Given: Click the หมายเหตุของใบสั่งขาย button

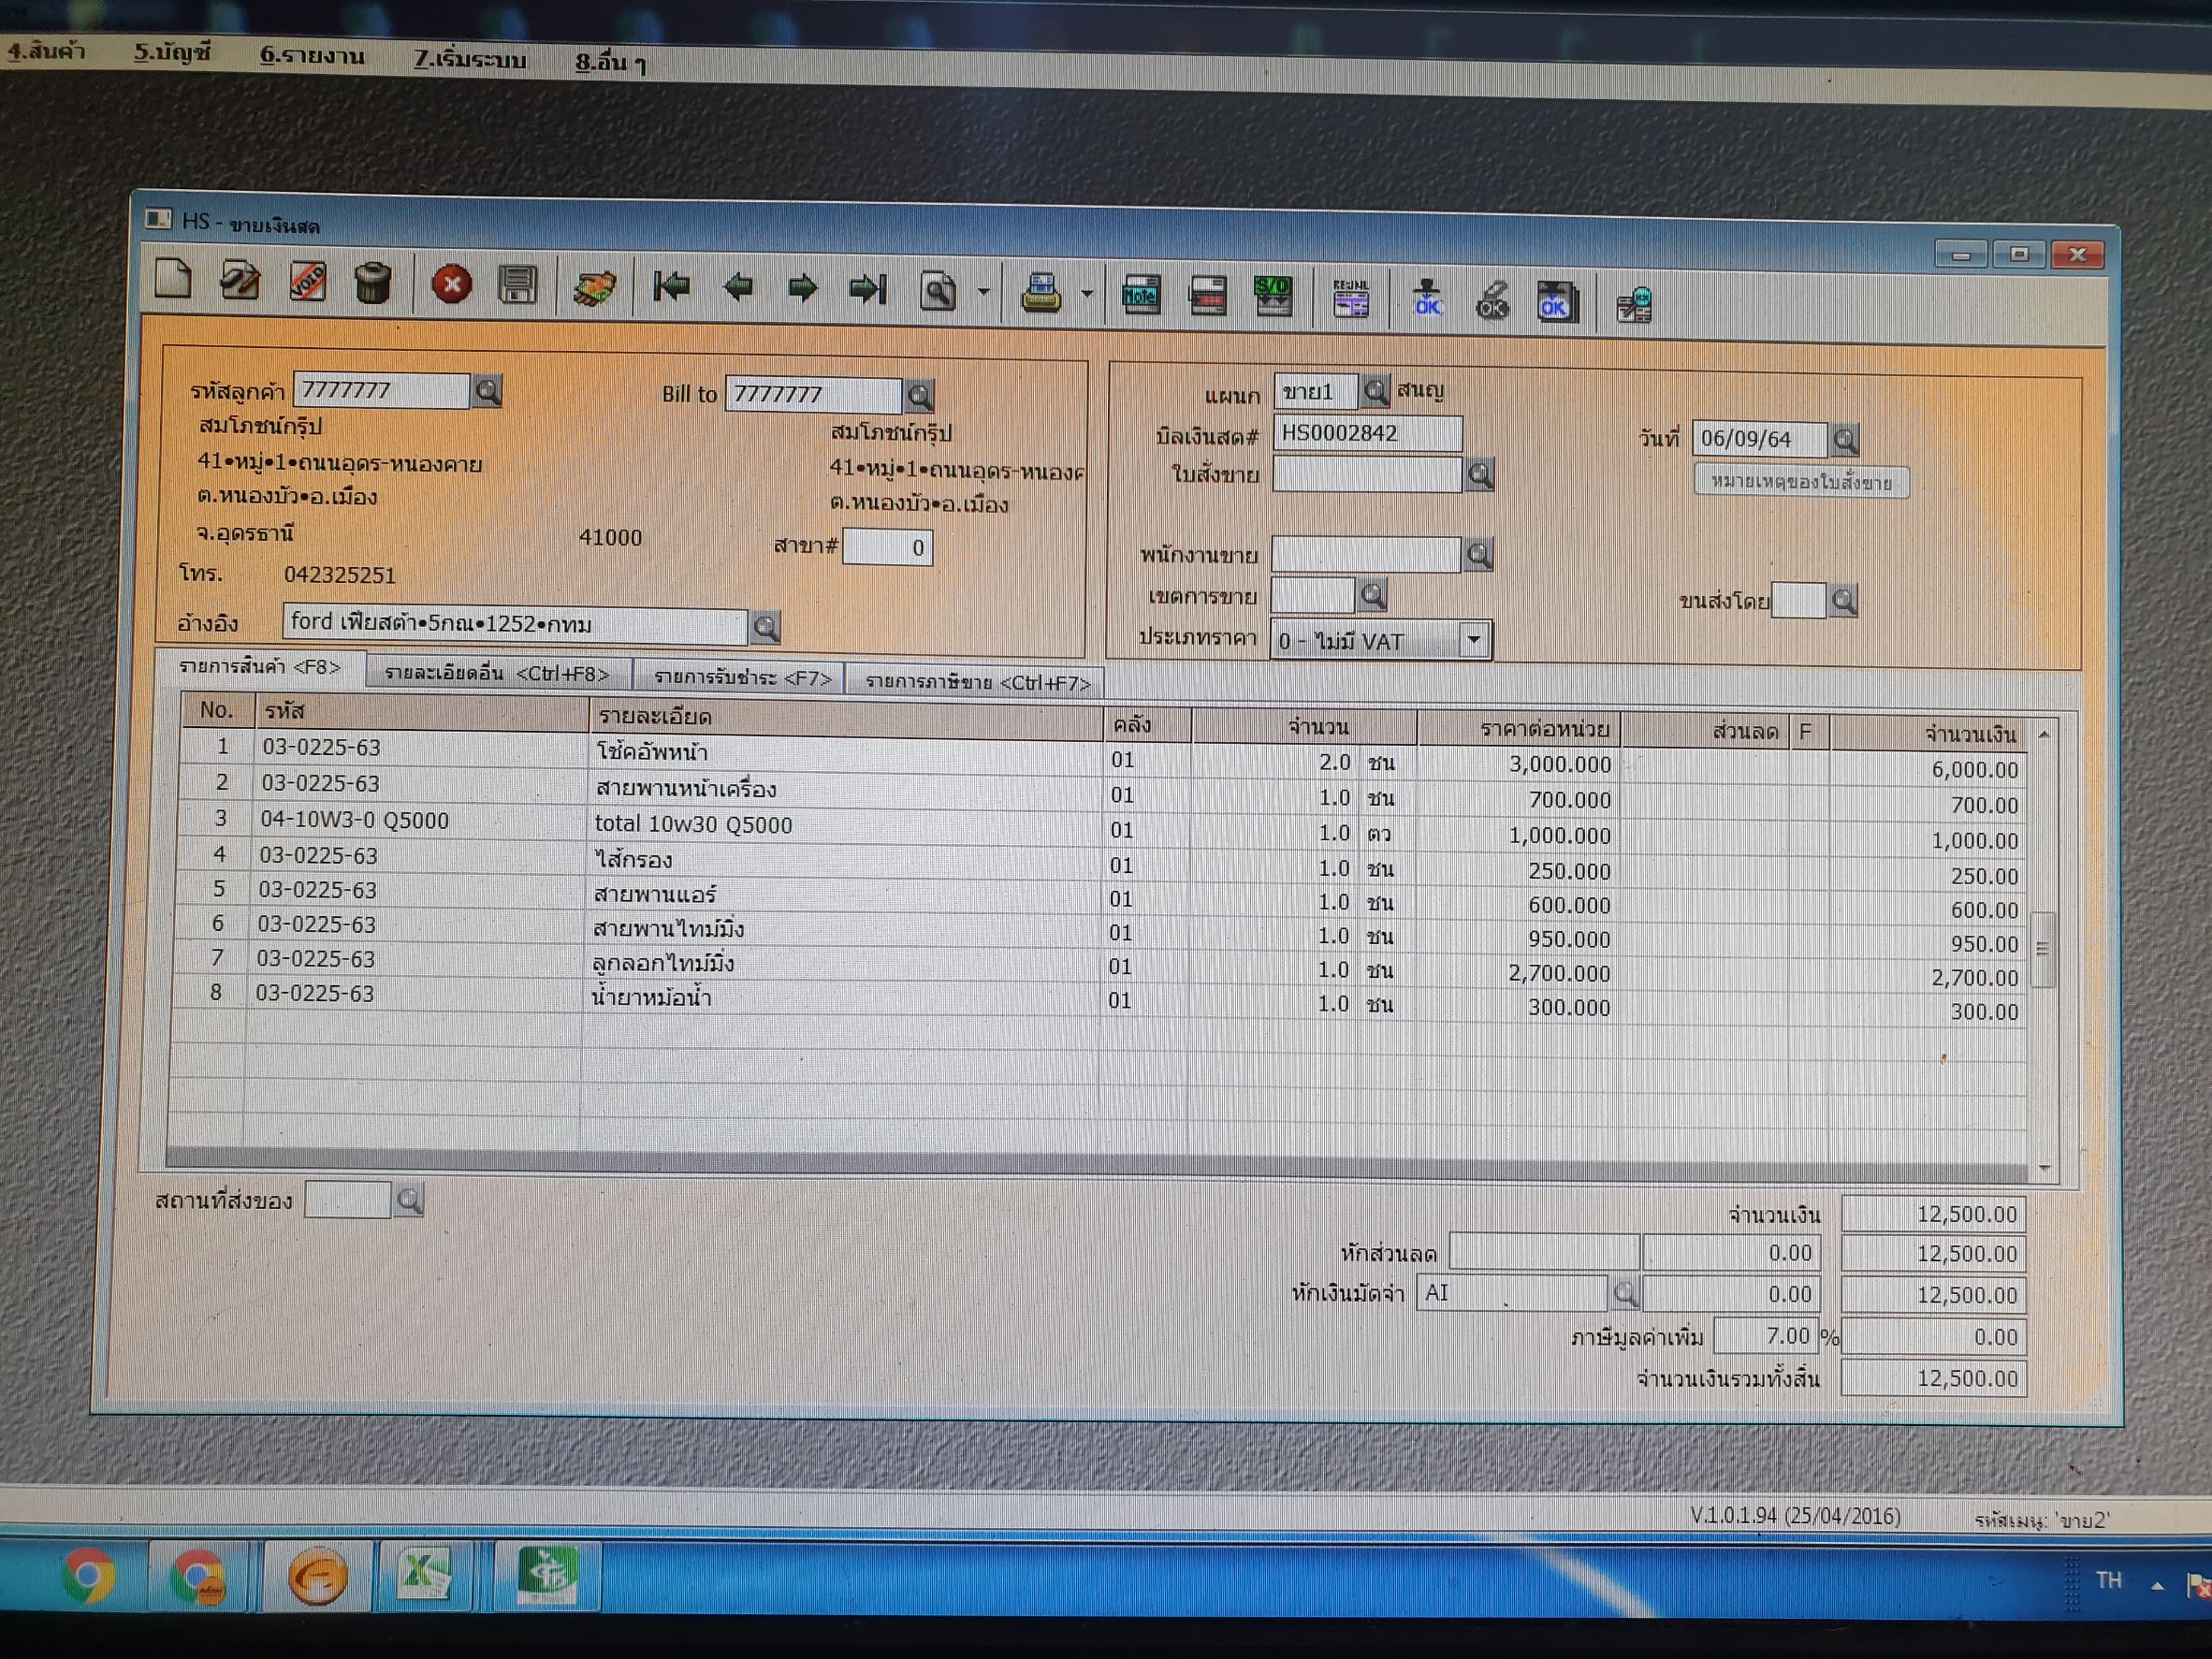Looking at the screenshot, I should 1801,482.
